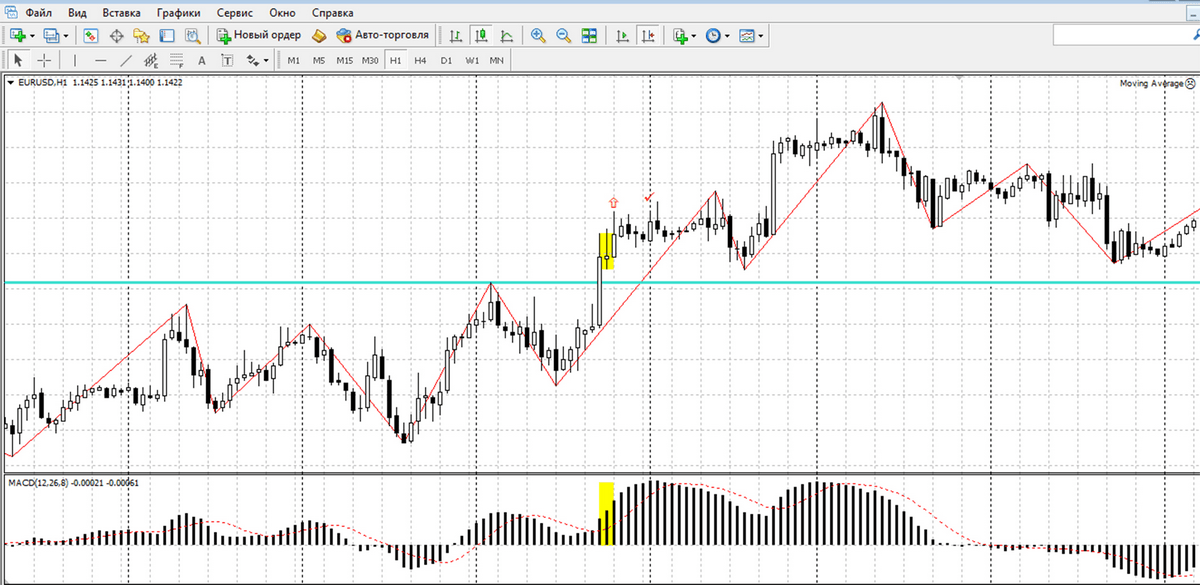Viewport: 1200px width, 585px height.
Task: Click the triangle beside EURUSD,H1 title
Action: pyautogui.click(x=10, y=84)
